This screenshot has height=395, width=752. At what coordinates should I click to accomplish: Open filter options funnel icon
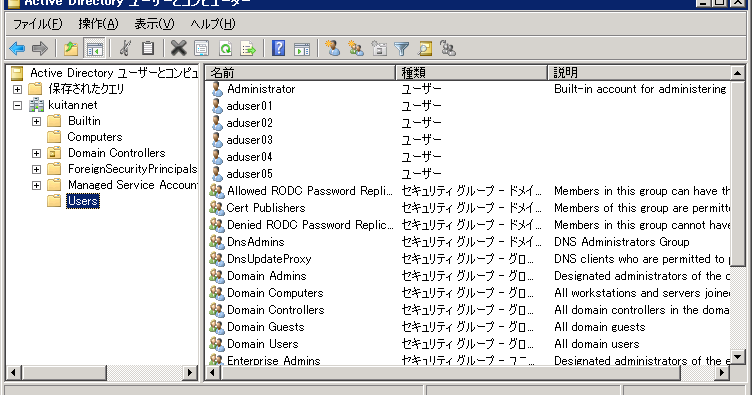coord(401,48)
